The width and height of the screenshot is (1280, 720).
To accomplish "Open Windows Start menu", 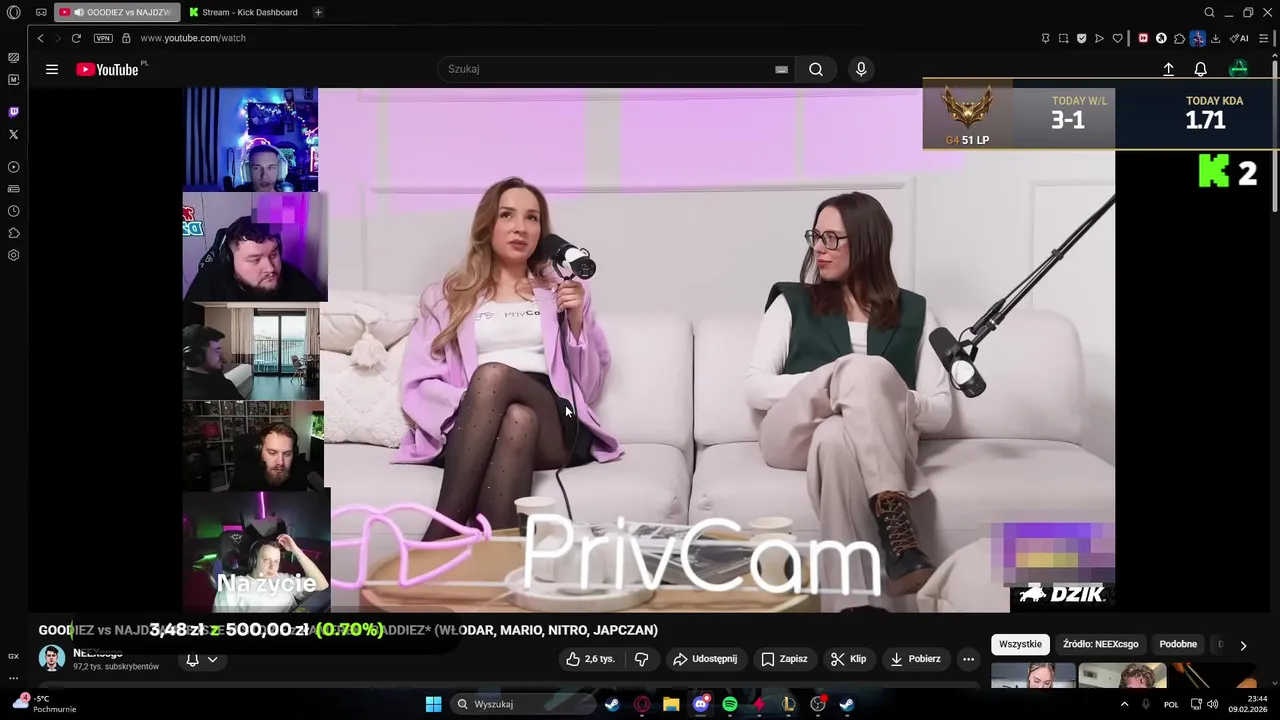I will tap(433, 704).
